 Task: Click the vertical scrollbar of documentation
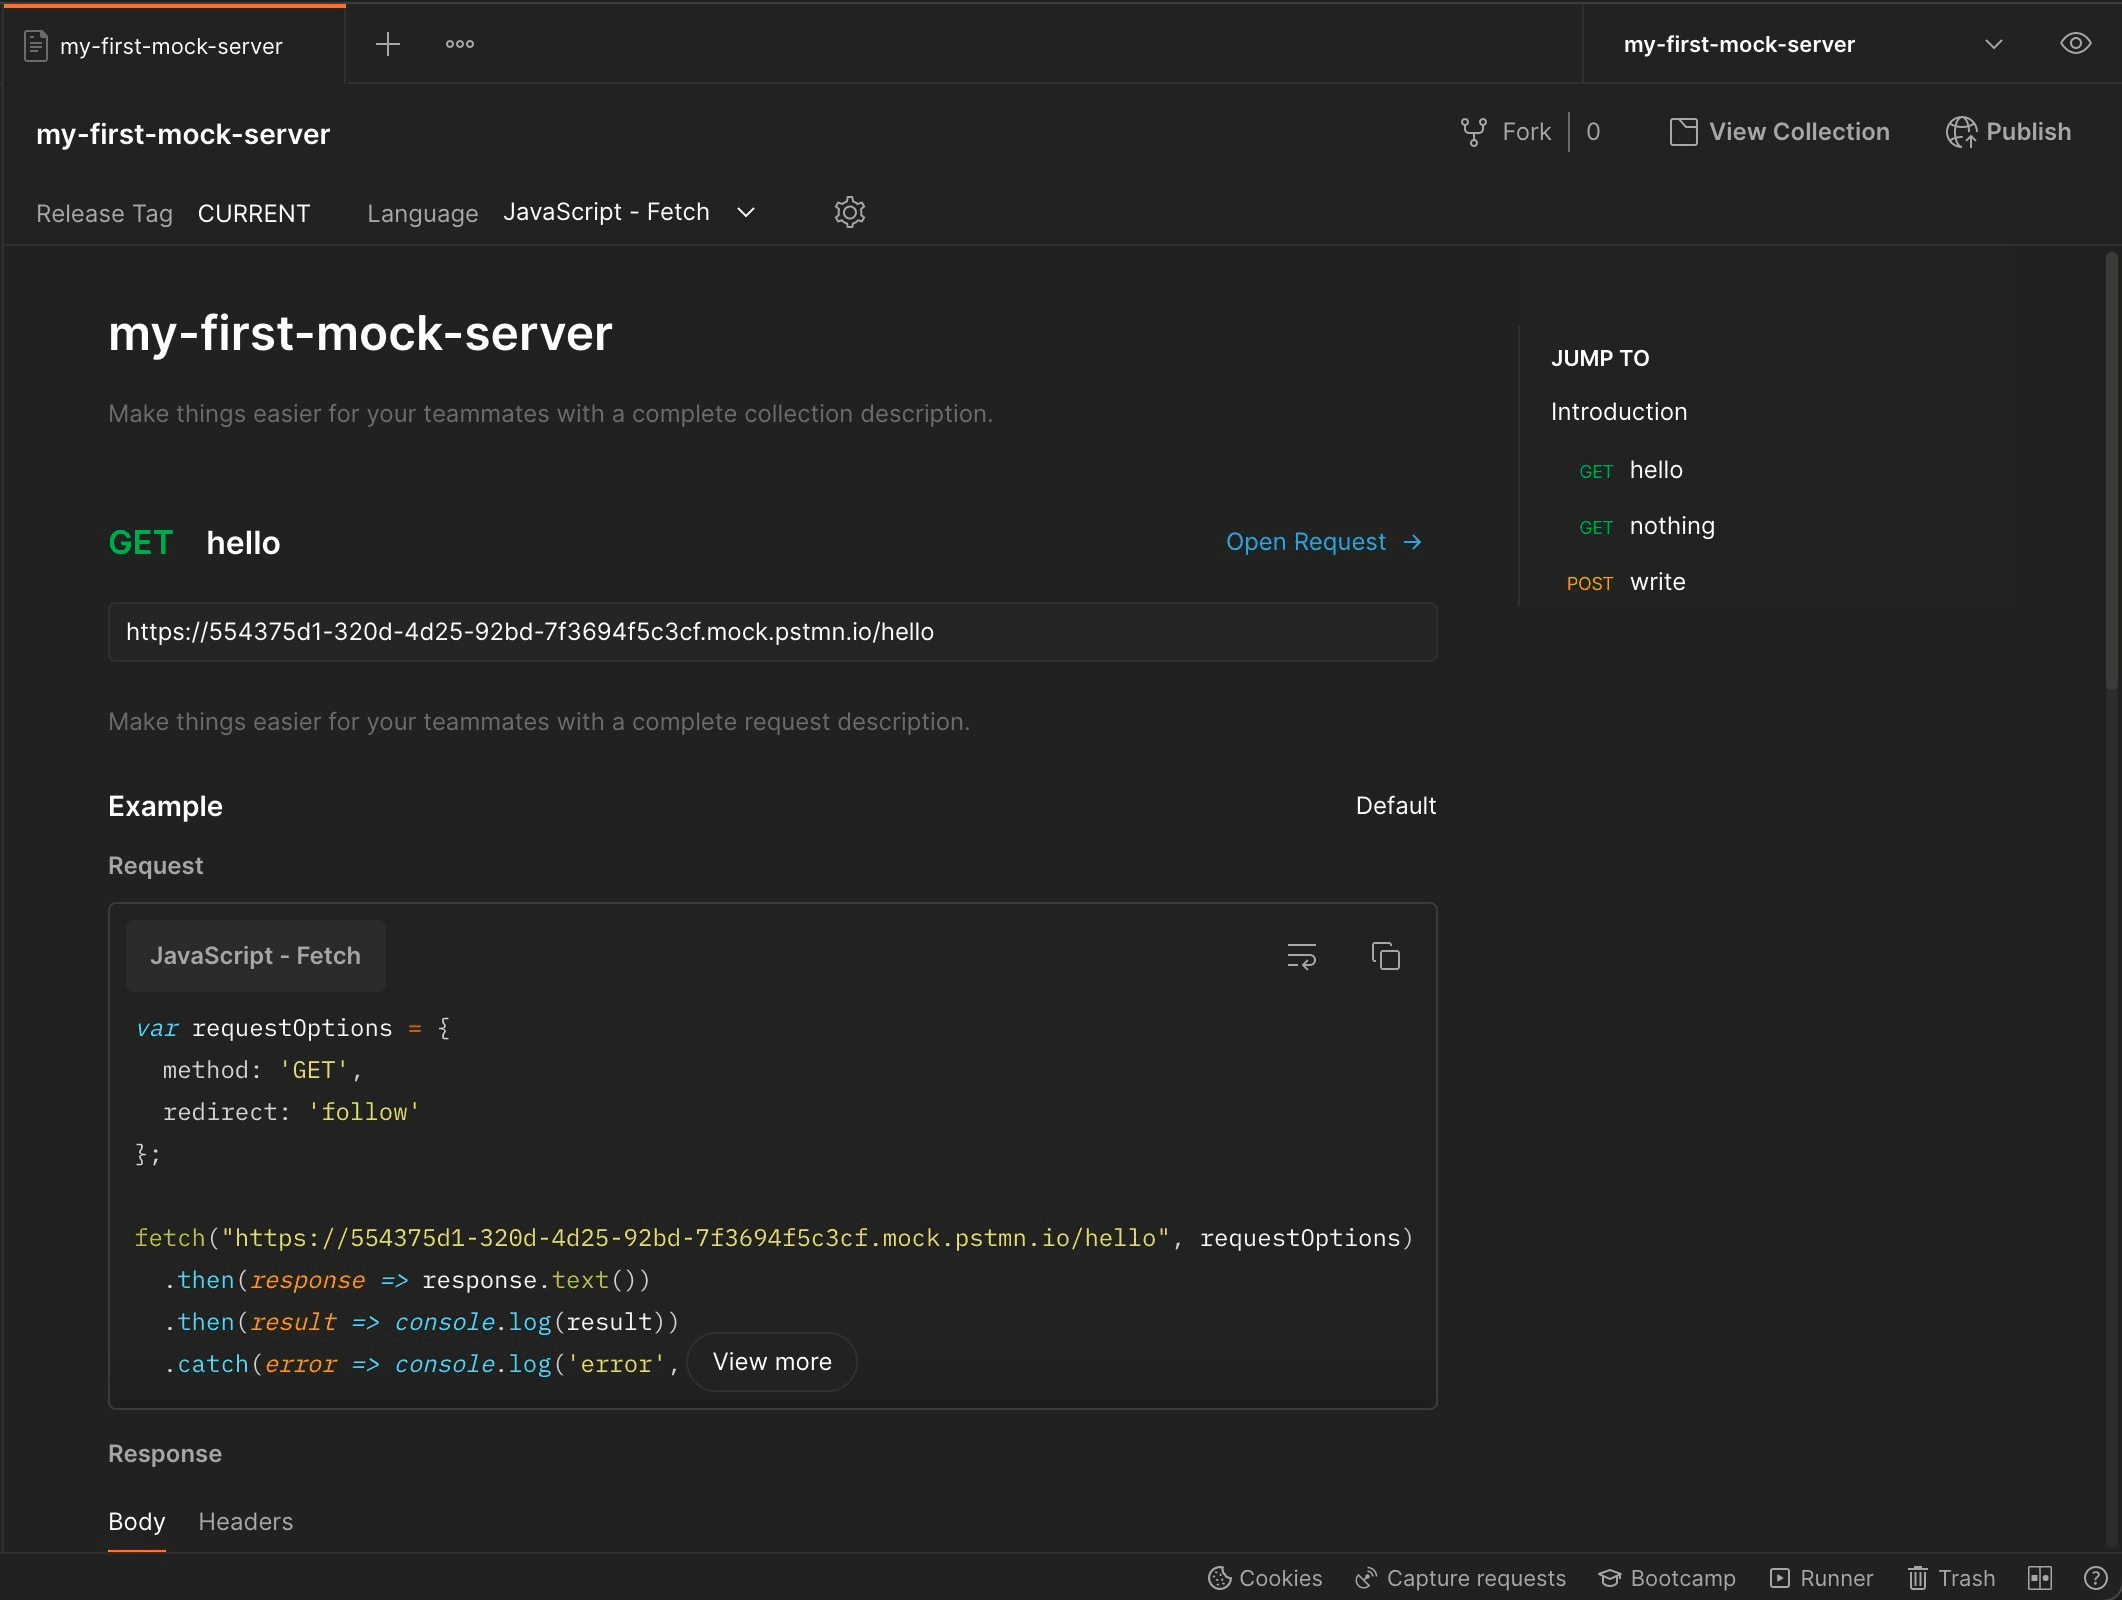pos(2111,472)
